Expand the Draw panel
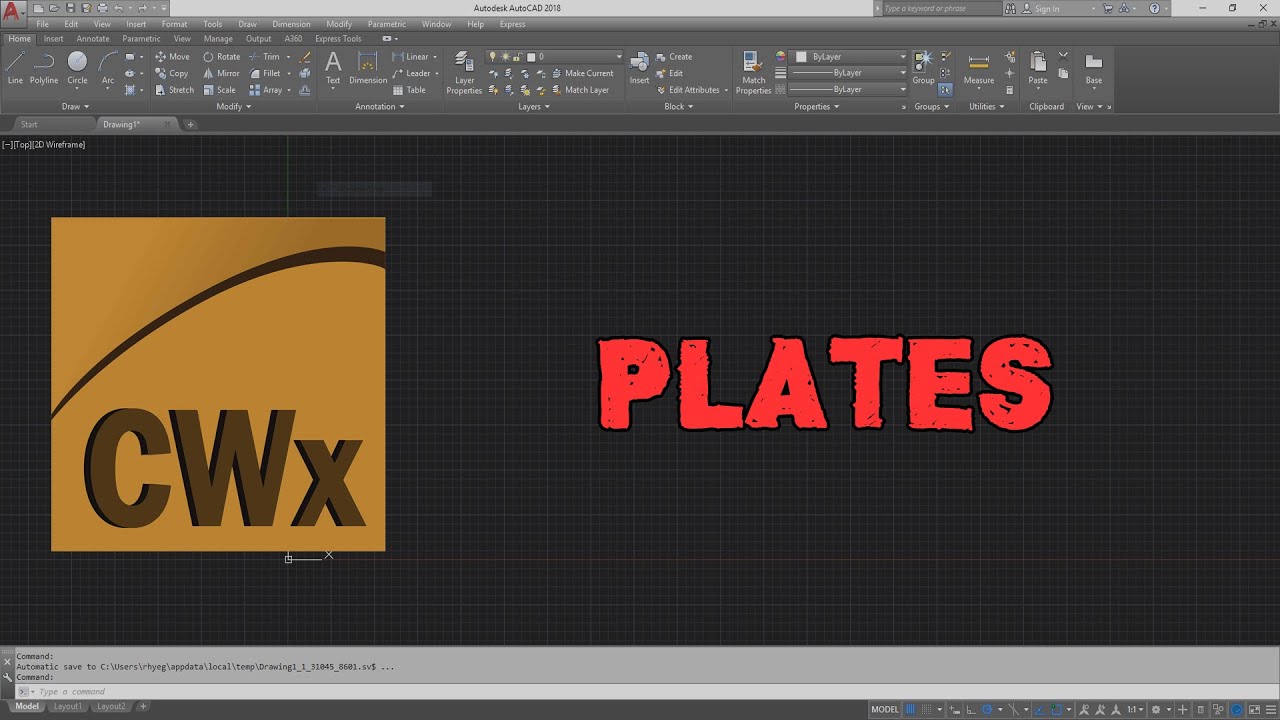The width and height of the screenshot is (1280, 720). click(76, 106)
